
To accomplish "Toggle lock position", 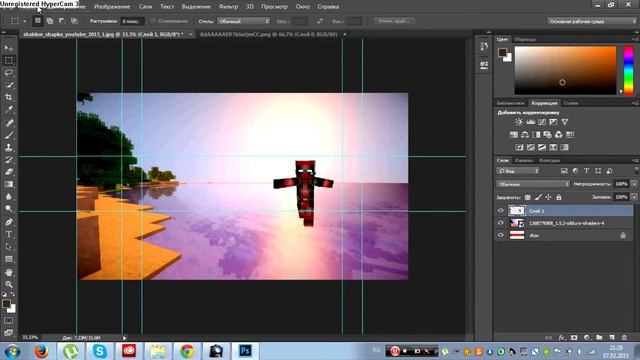I will coord(548,197).
